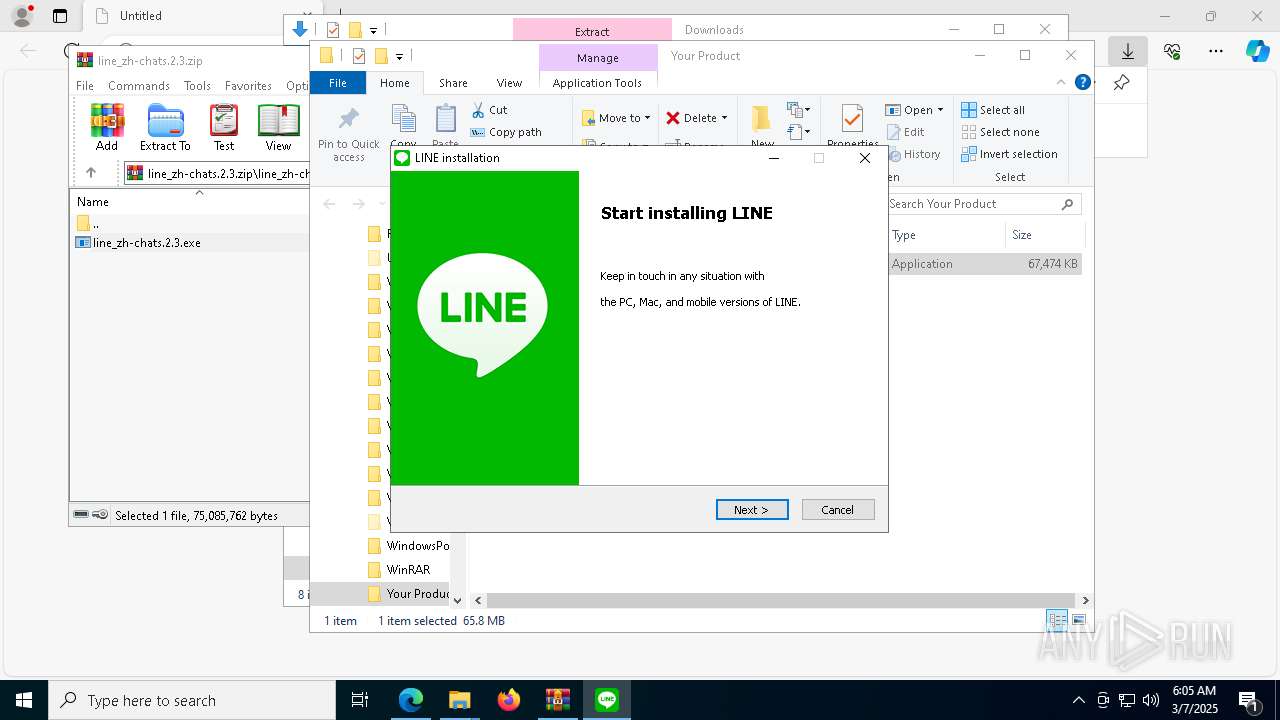Click Copy path in the Explorer ribbon
The image size is (1280, 720).
click(507, 132)
